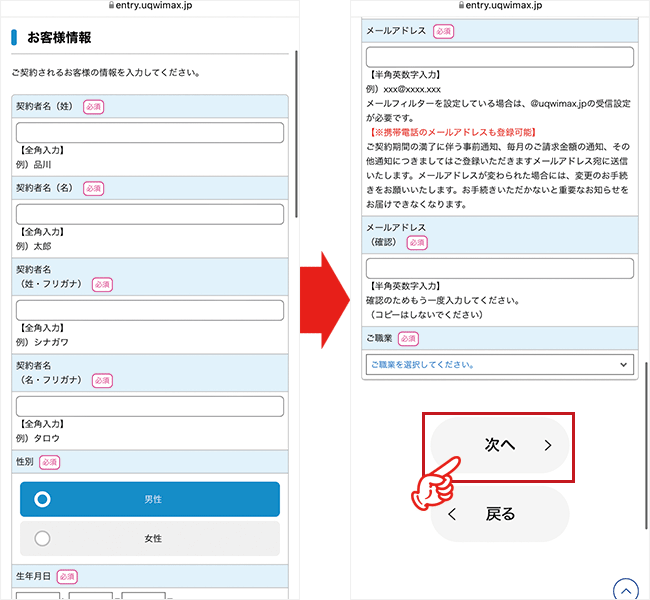Focus the 名・フリガナ text field
The height and width of the screenshot is (600, 650).
coord(150,406)
